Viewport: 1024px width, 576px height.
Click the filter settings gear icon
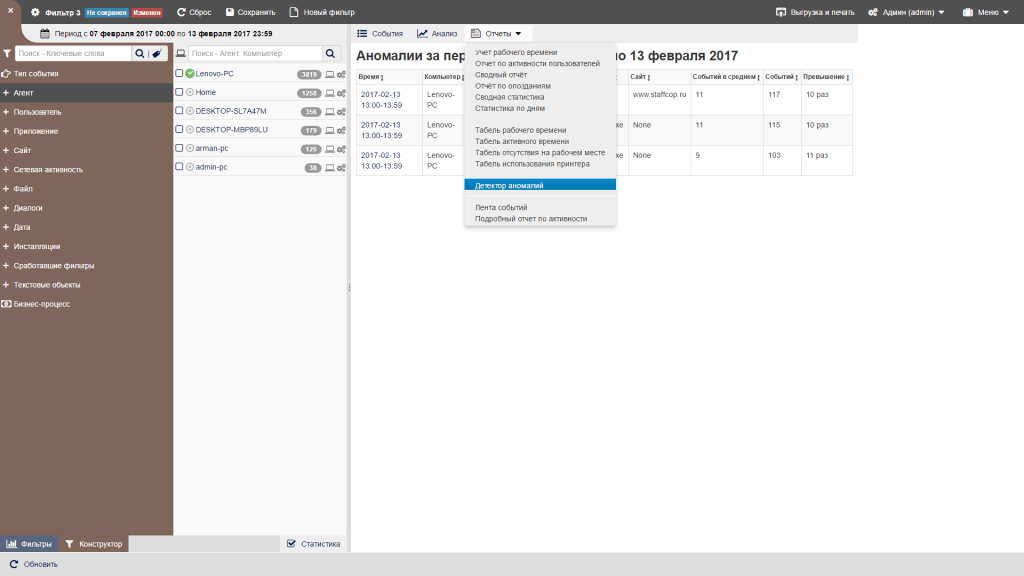click(35, 12)
